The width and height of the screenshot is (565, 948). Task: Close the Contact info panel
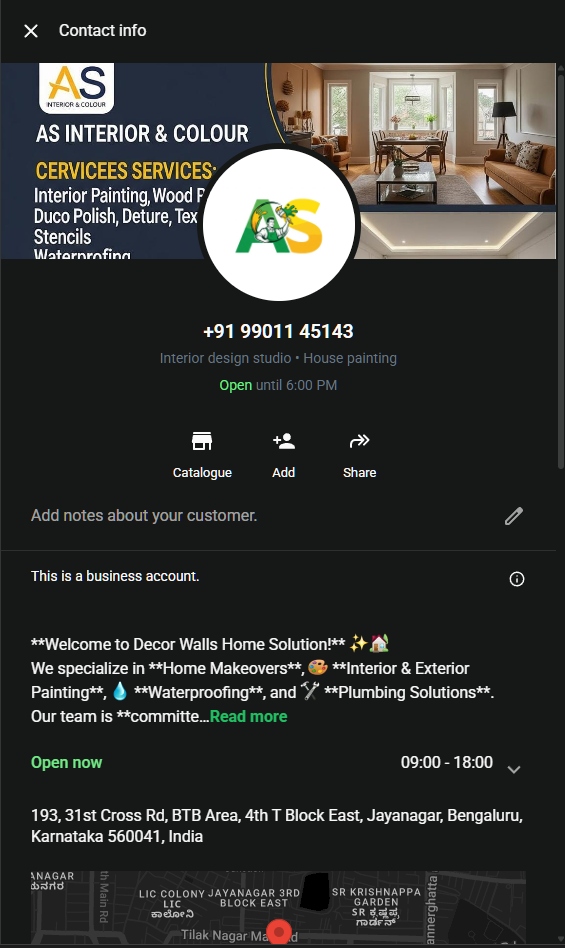click(31, 31)
